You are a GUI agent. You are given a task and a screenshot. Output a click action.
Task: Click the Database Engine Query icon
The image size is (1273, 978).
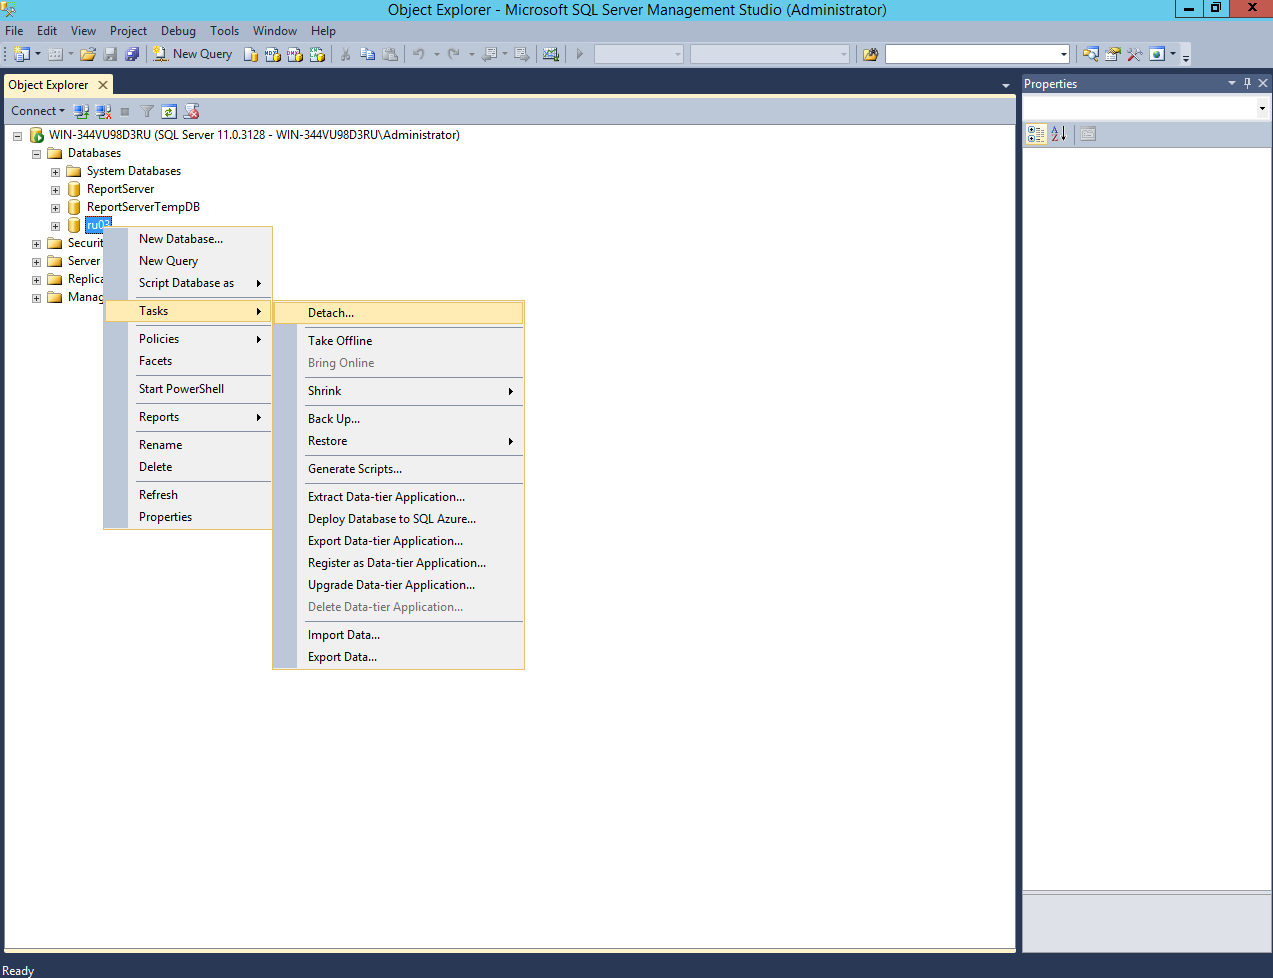pos(251,54)
